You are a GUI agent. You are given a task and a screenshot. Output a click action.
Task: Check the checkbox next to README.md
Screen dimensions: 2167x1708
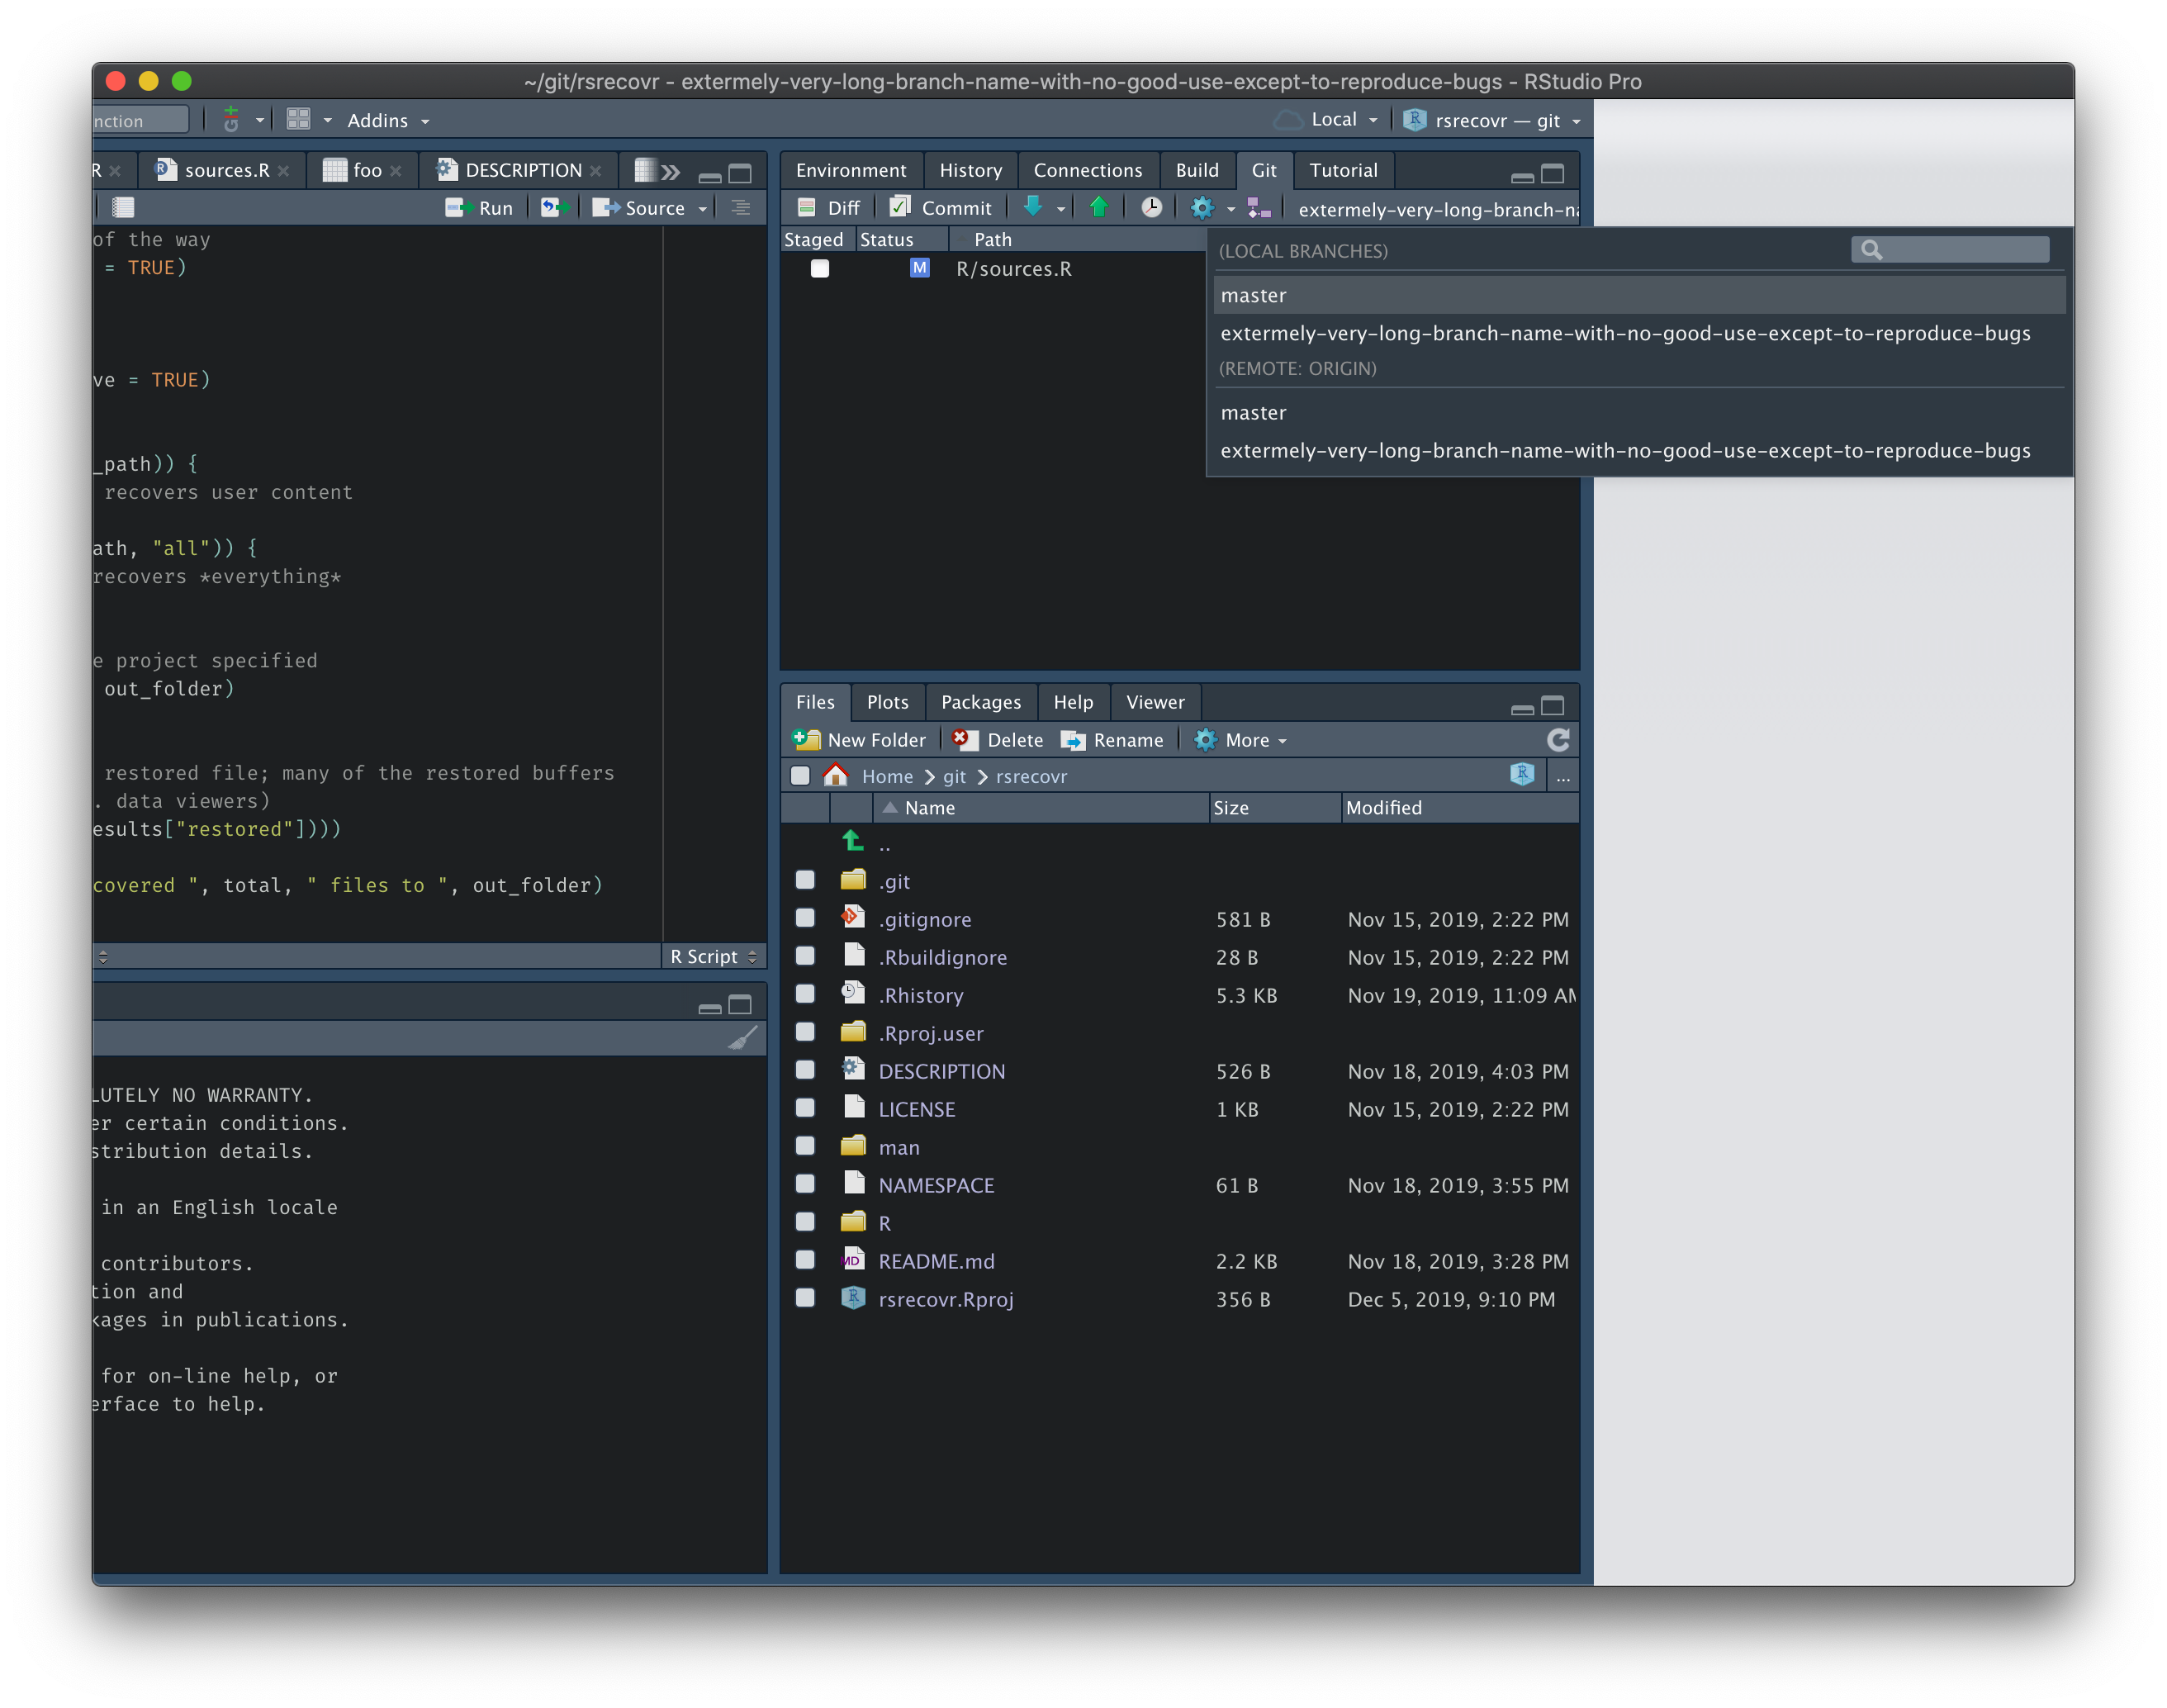[x=805, y=1260]
